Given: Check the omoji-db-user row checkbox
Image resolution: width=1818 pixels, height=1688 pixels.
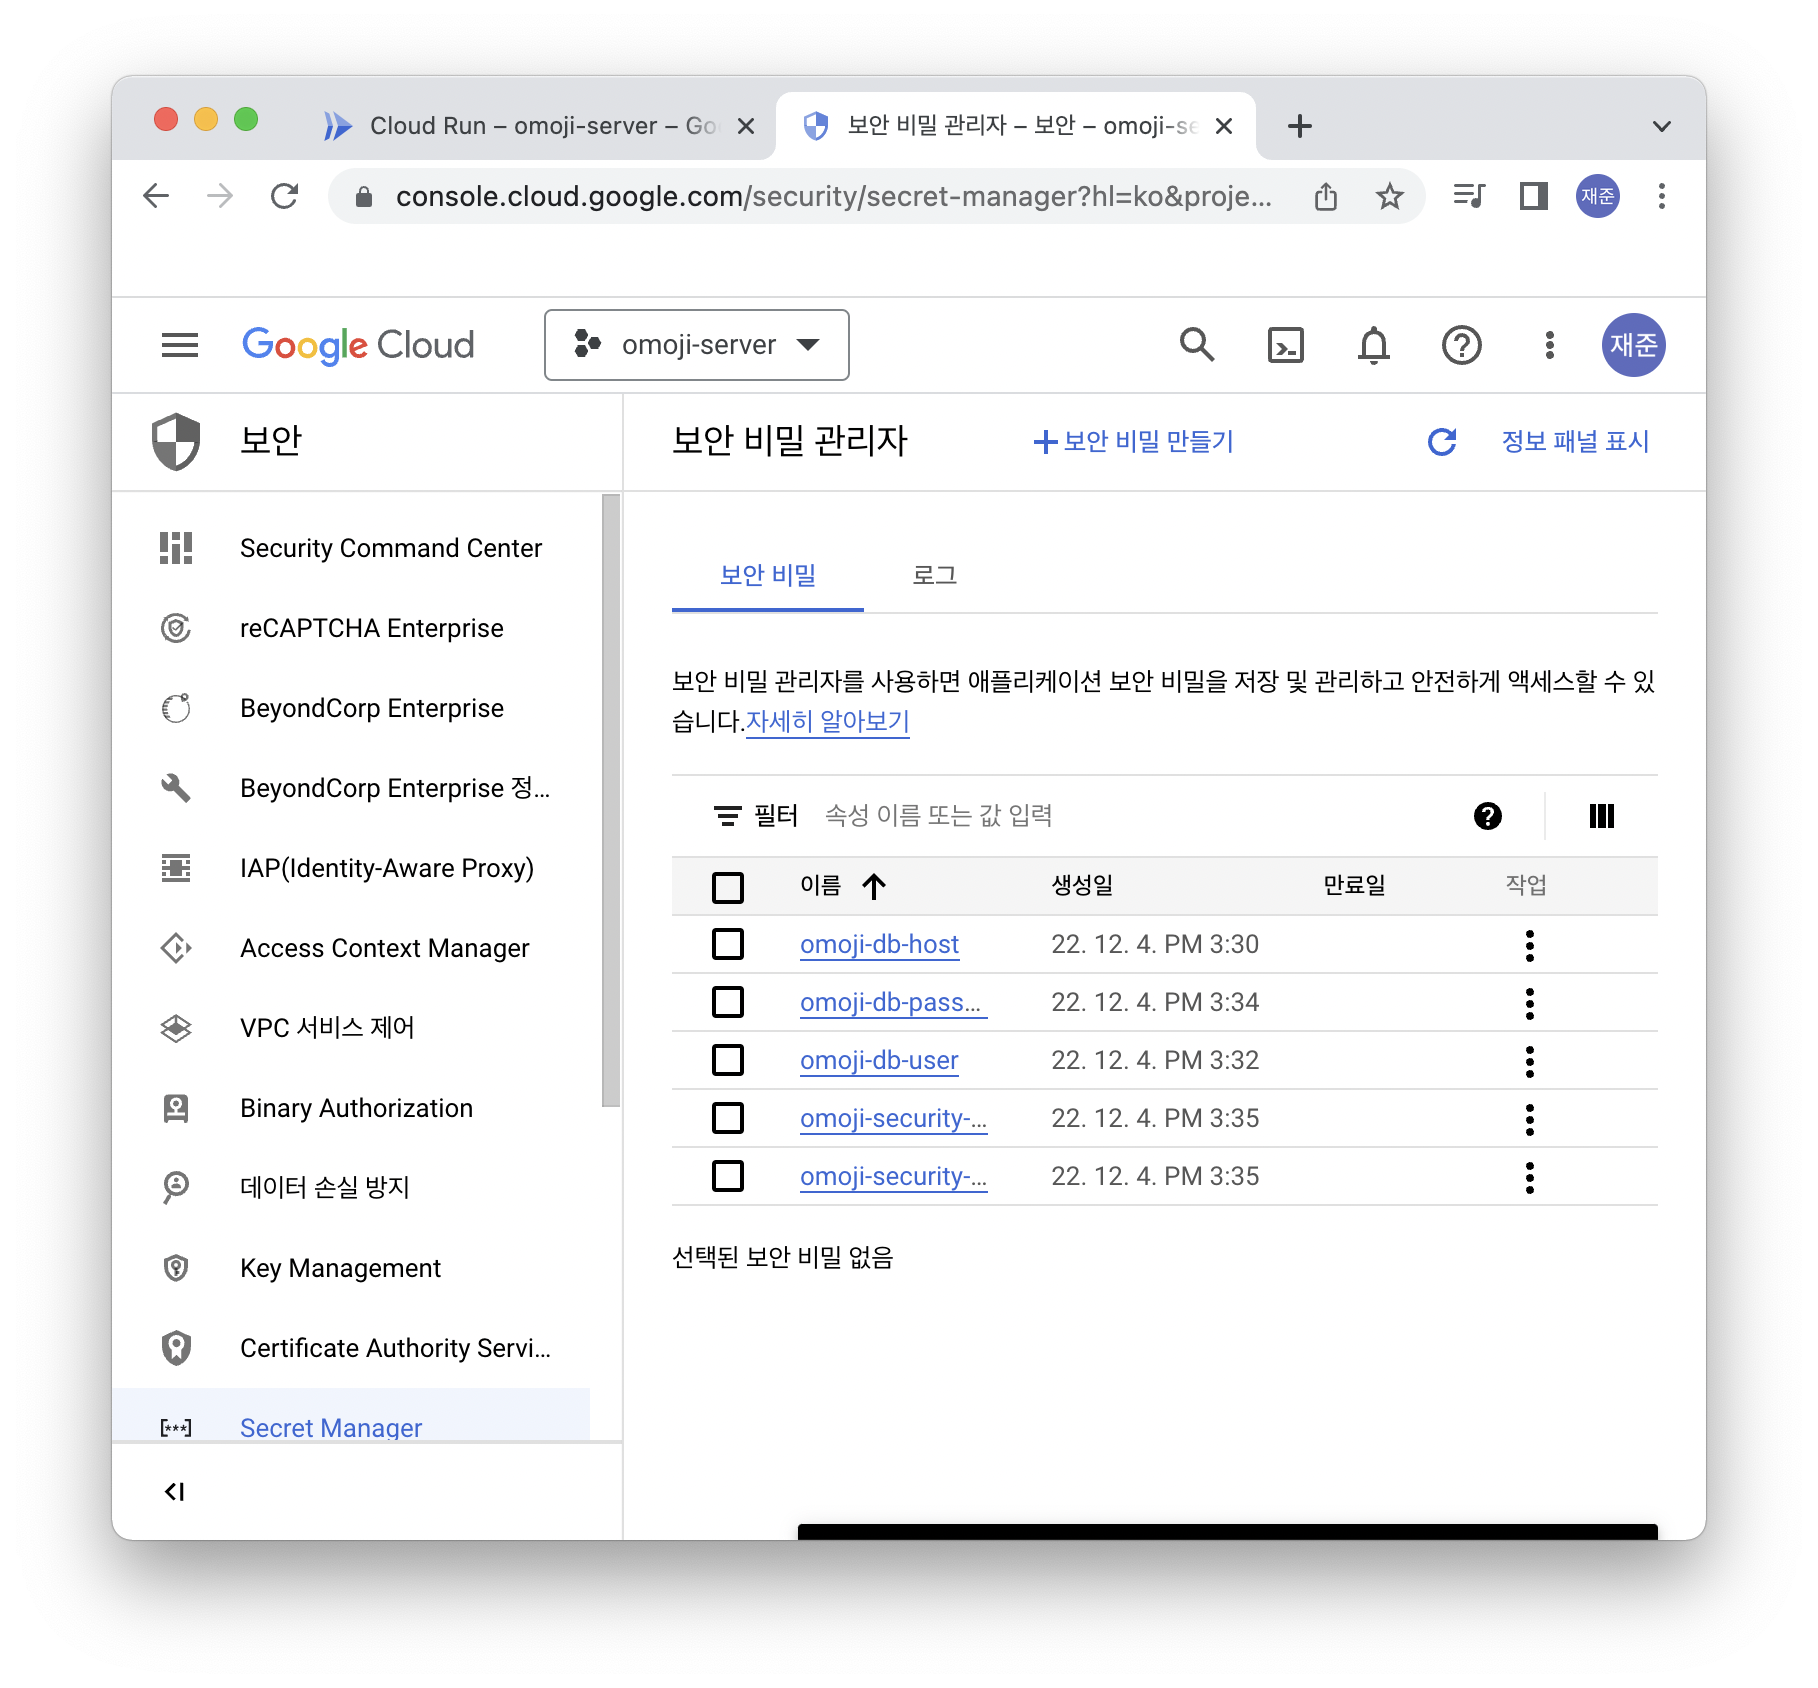Looking at the screenshot, I should [x=728, y=1060].
